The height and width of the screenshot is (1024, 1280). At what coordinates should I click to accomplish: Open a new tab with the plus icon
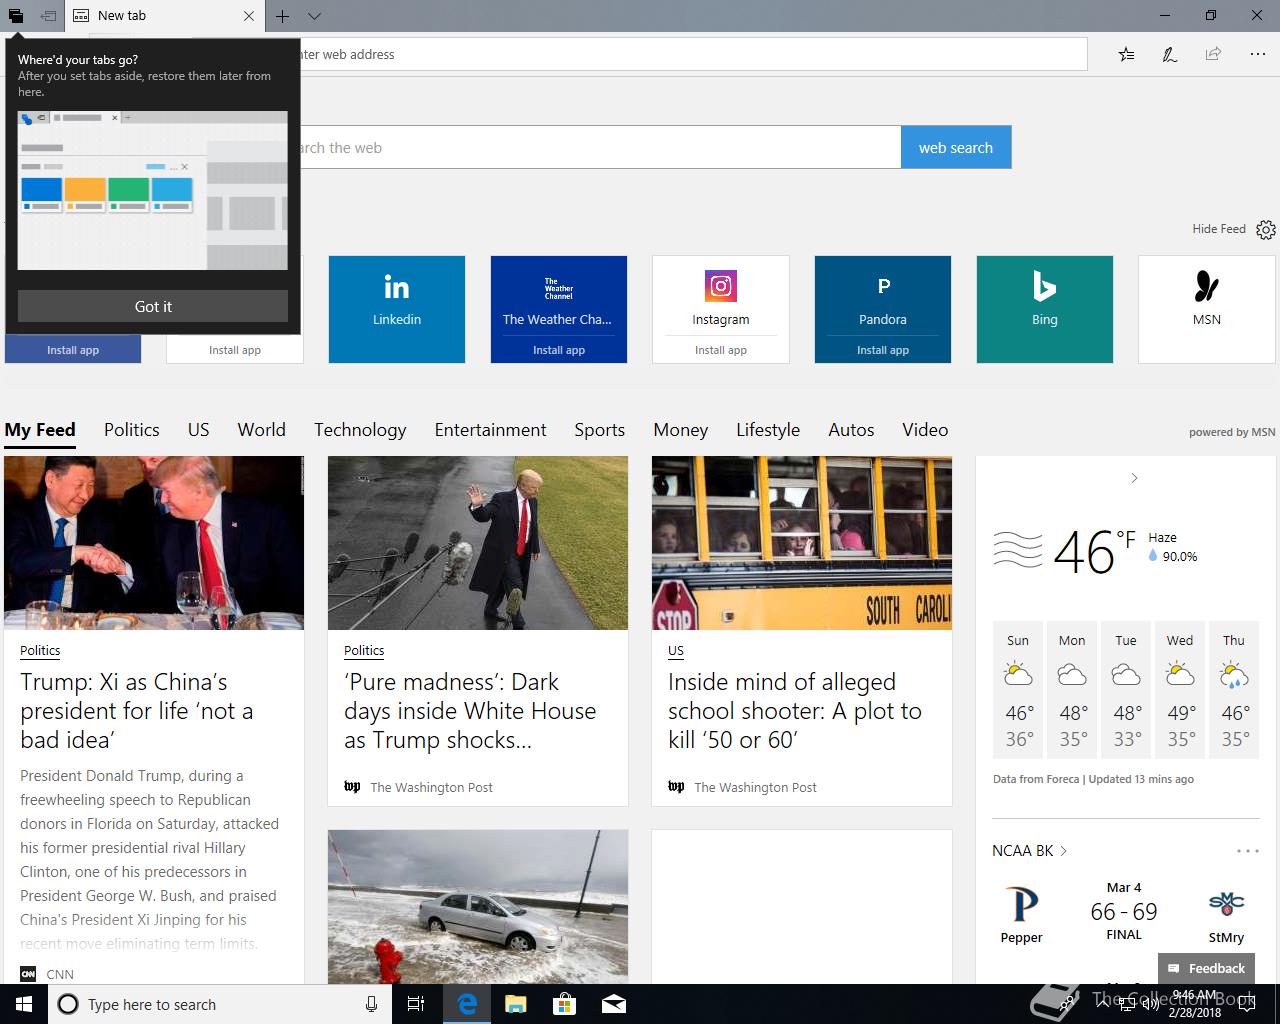tap(283, 16)
